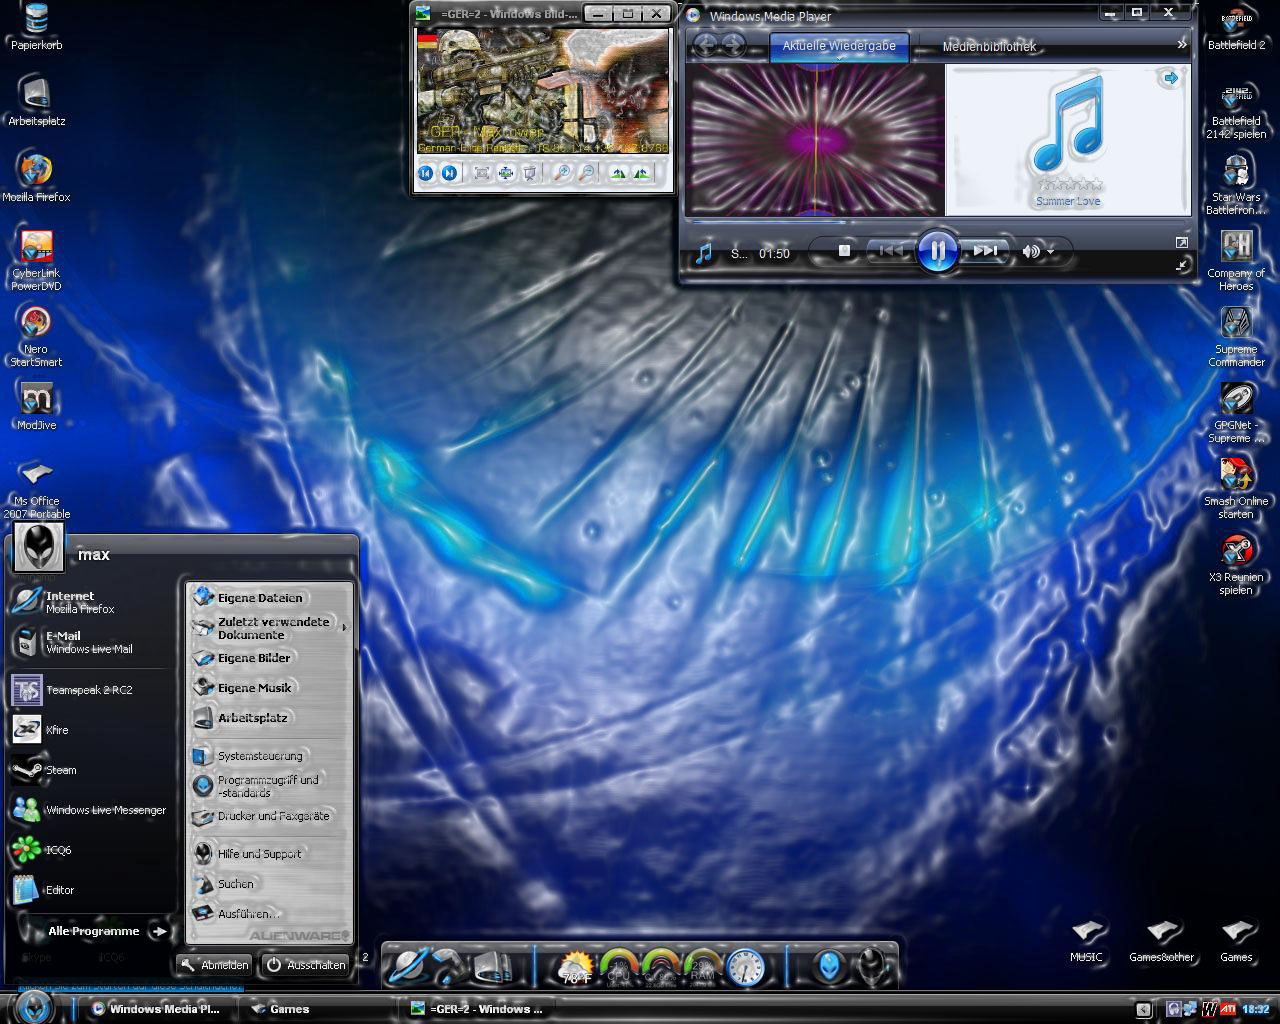Open Programmzugriff und -standards
Viewport: 1280px width, 1024px height.
coord(270,786)
